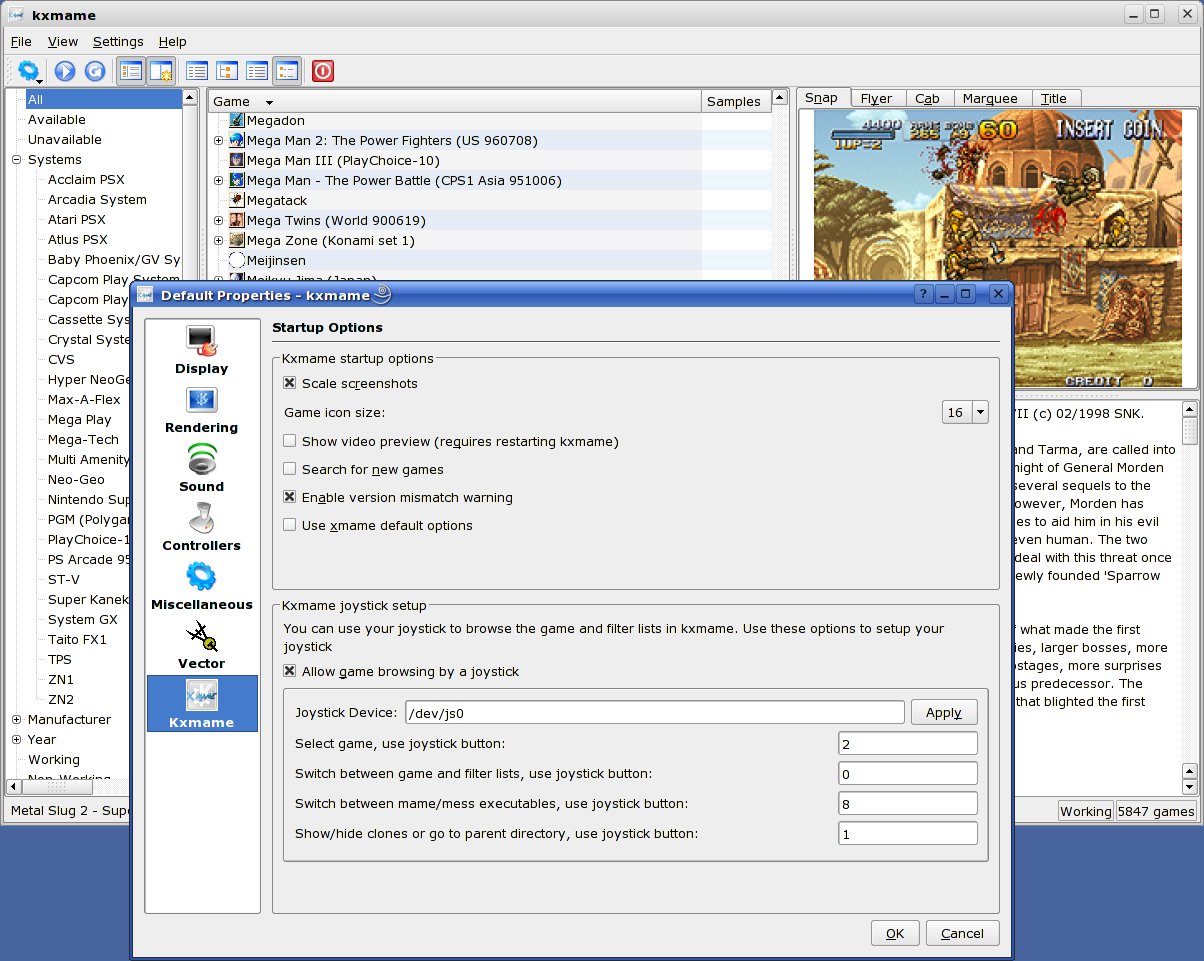This screenshot has width=1204, height=961.
Task: Select Neo-Geo system filter
Action: (76, 480)
